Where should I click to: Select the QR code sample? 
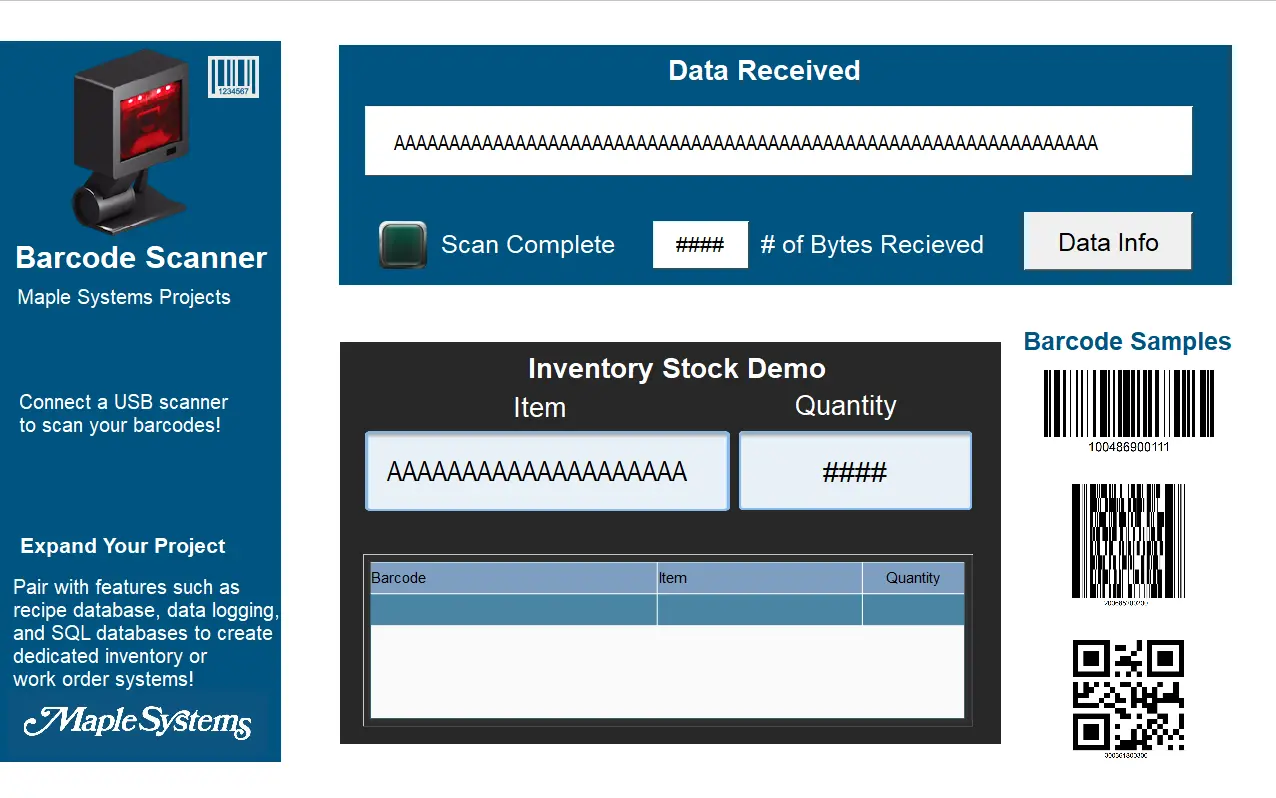(x=1128, y=695)
